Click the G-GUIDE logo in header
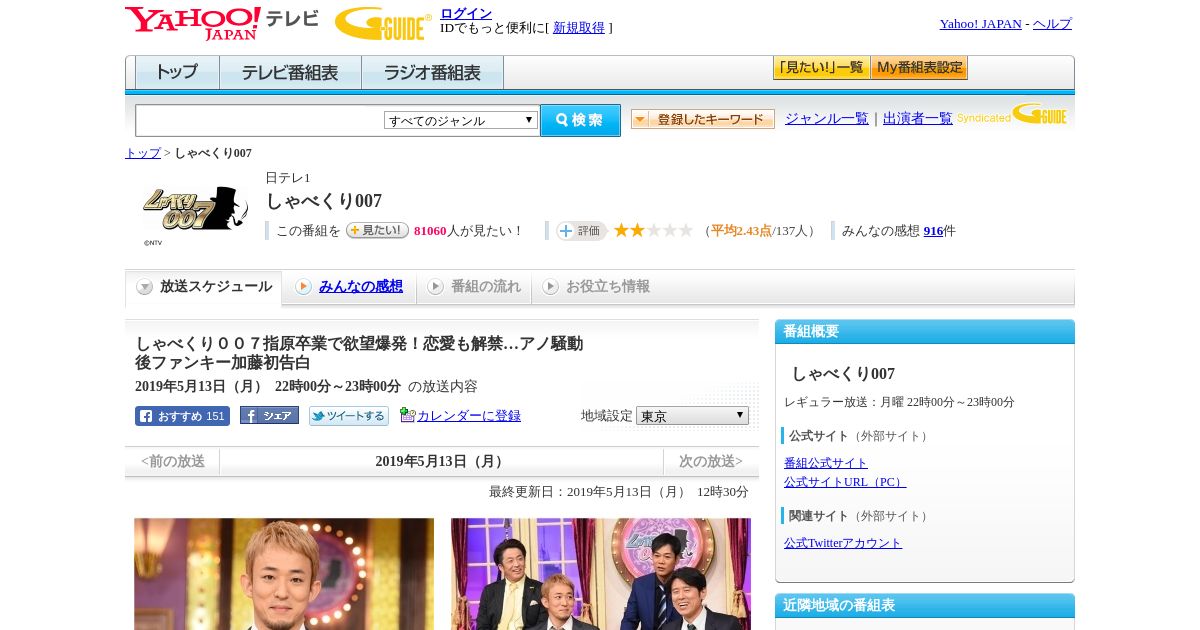The height and width of the screenshot is (630, 1200). coord(382,23)
